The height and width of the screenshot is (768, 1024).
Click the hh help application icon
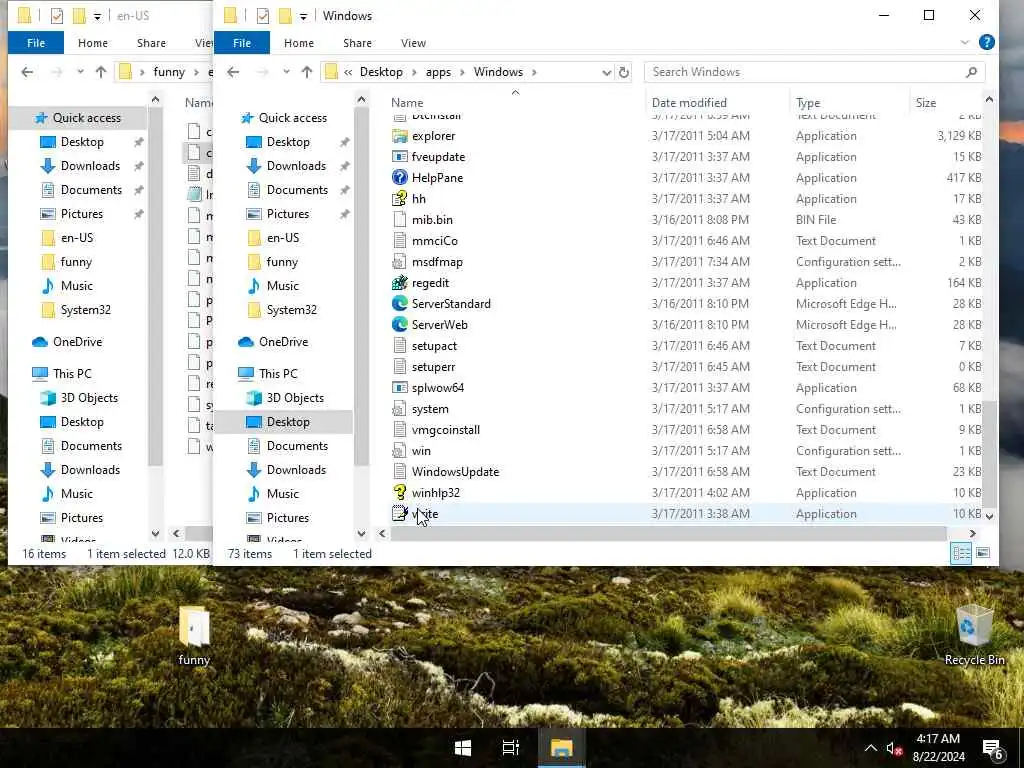(400, 199)
